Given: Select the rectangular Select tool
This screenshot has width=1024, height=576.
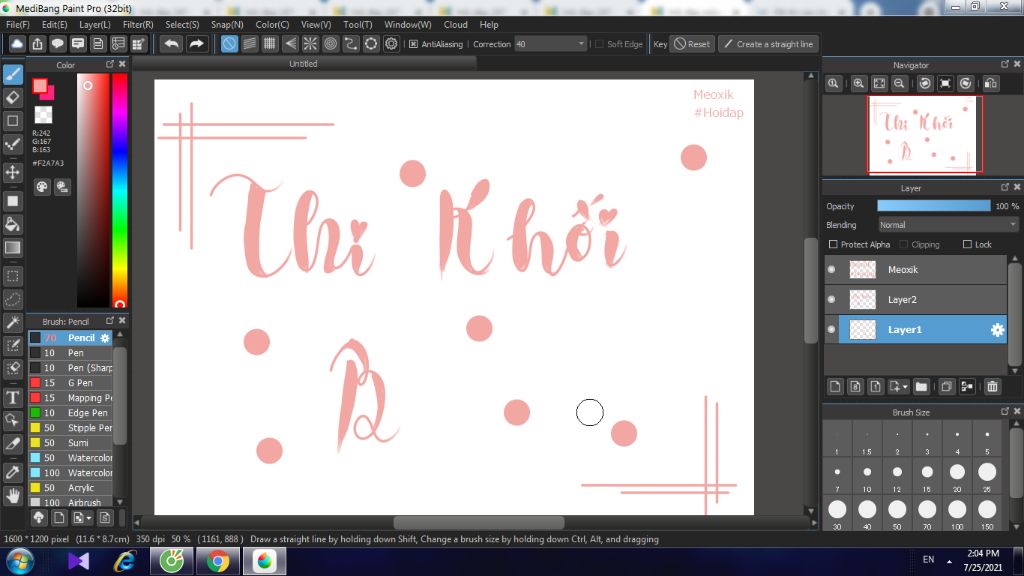Looking at the screenshot, I should coord(12,276).
